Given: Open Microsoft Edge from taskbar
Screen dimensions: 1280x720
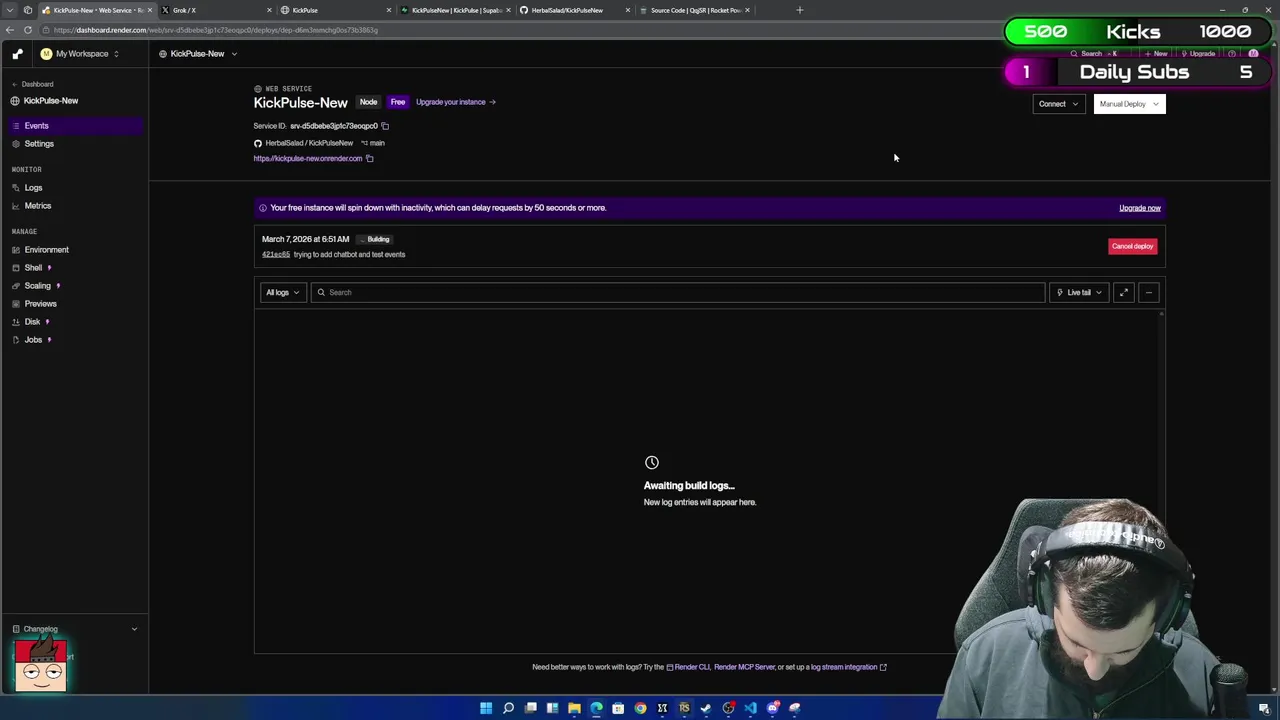Looking at the screenshot, I should point(596,708).
